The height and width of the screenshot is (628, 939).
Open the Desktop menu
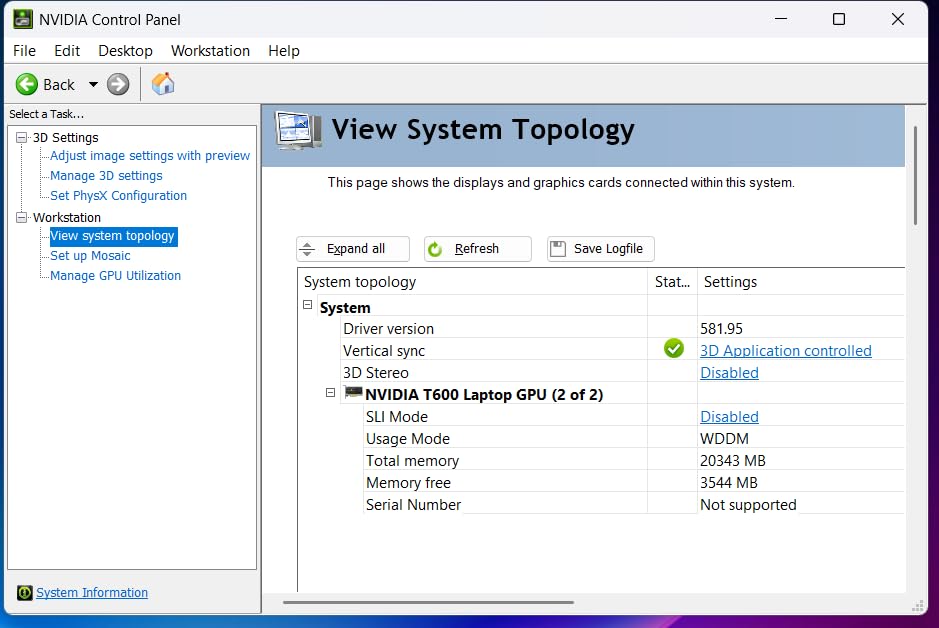125,51
